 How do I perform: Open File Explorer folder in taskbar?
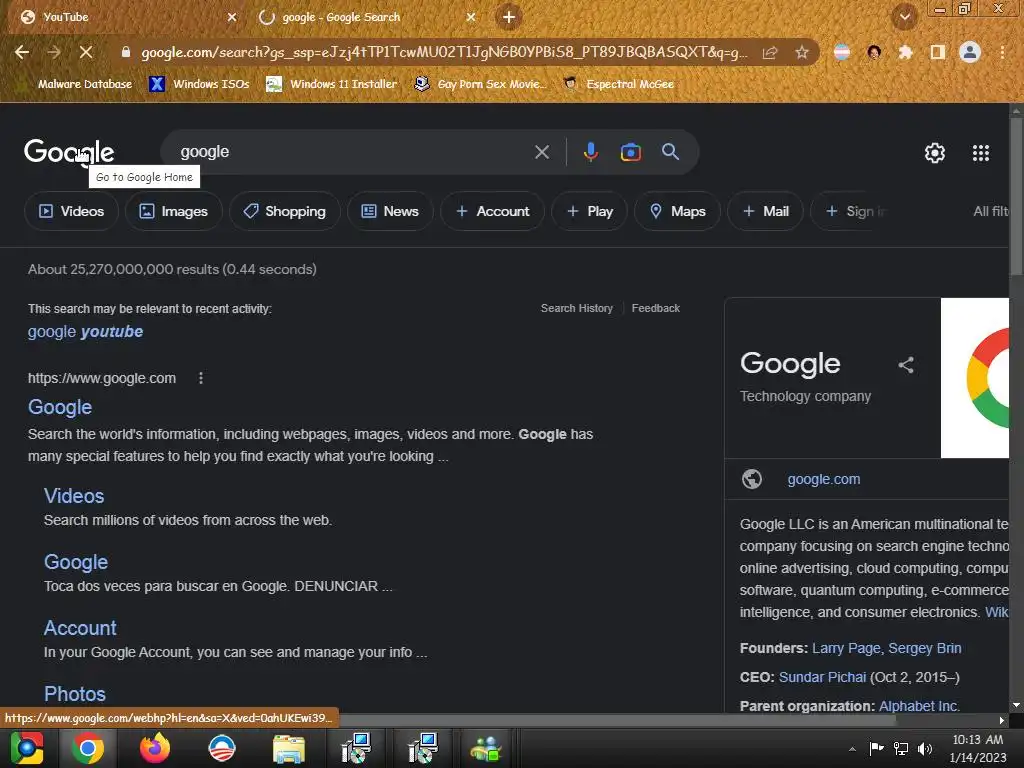click(289, 748)
